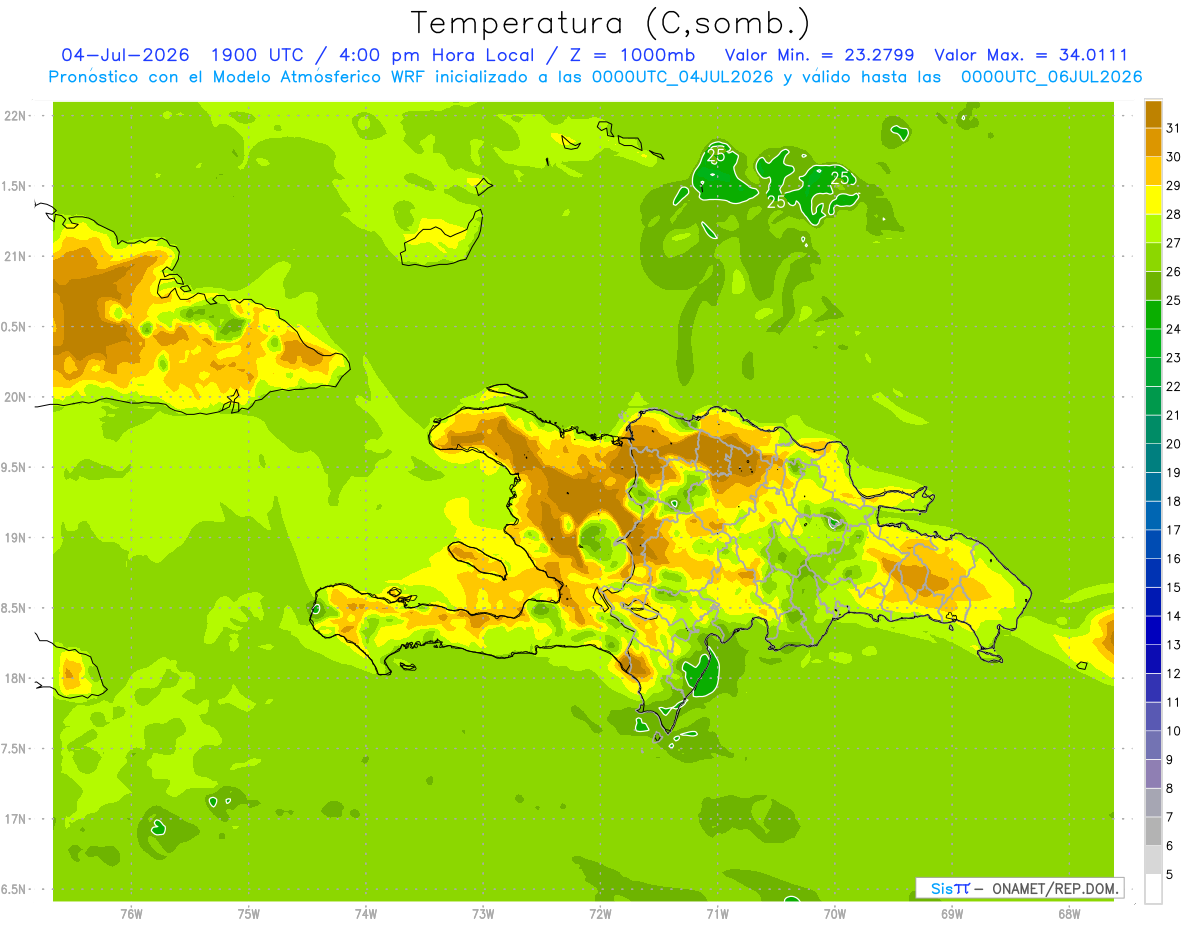
Task: Pick the legend swatch between 30 and 31
Action: coord(1153,143)
